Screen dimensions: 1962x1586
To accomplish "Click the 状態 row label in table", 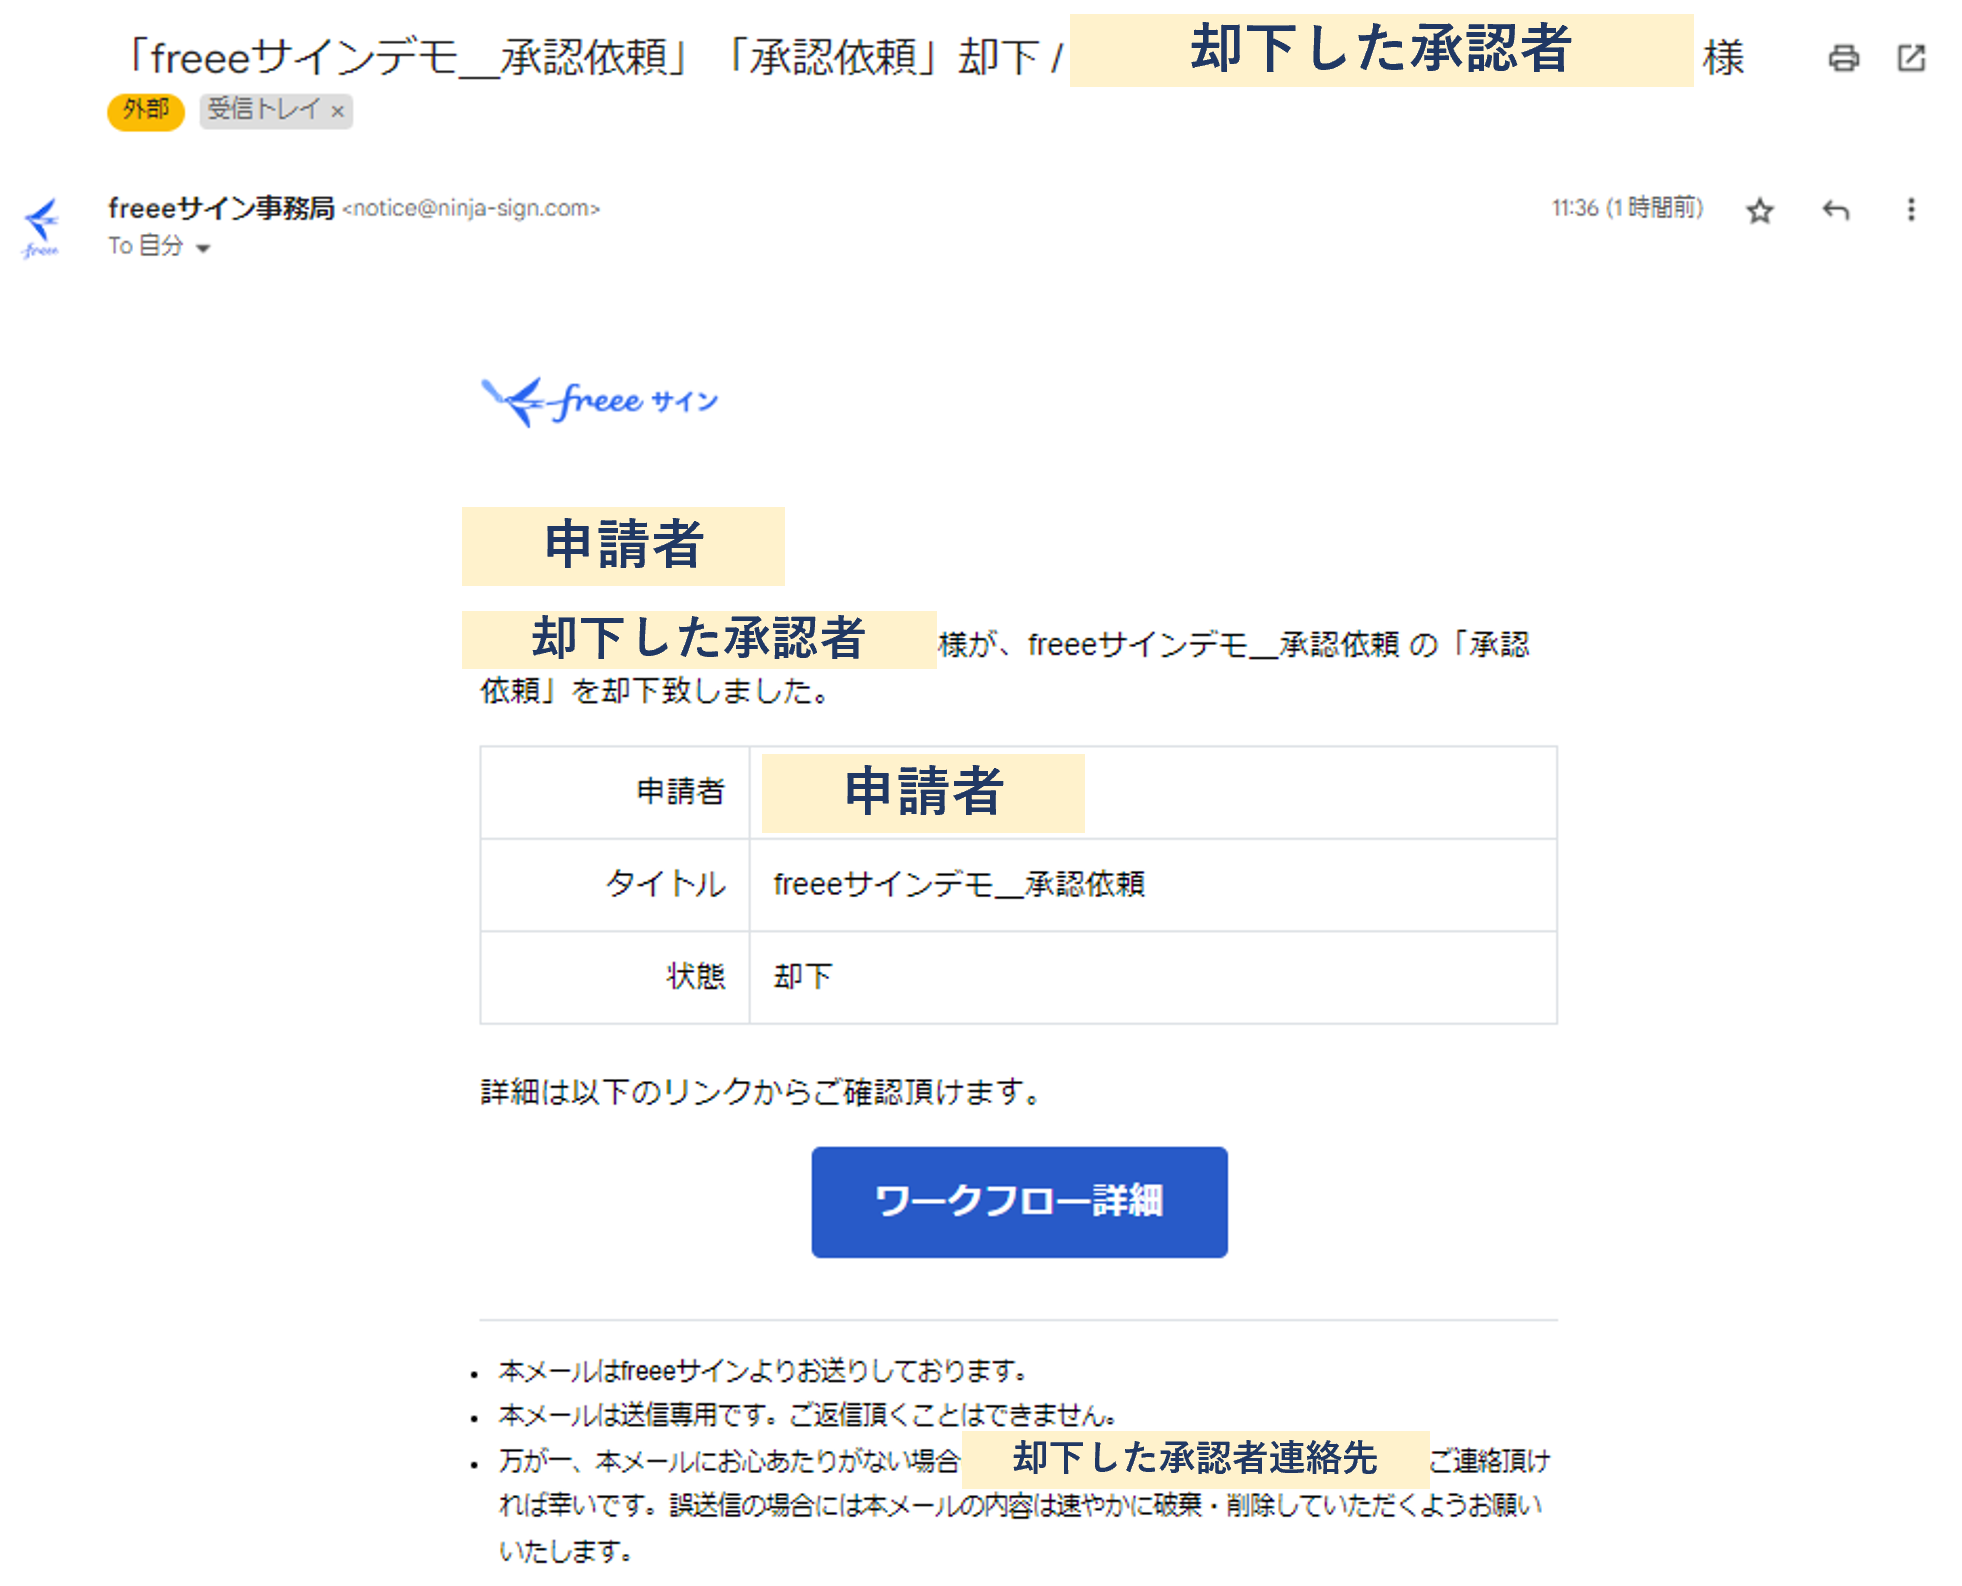I will pyautogui.click(x=695, y=976).
